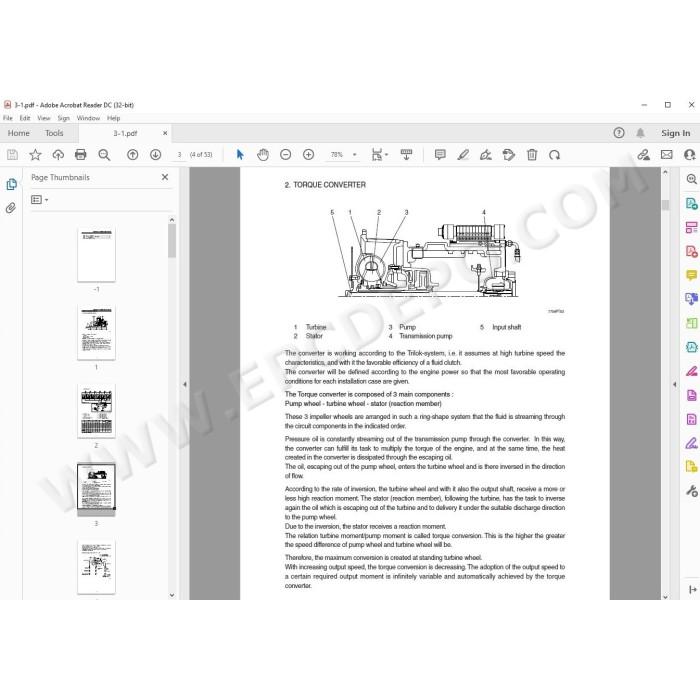Close the Page Thumbnails panel

pos(165,177)
